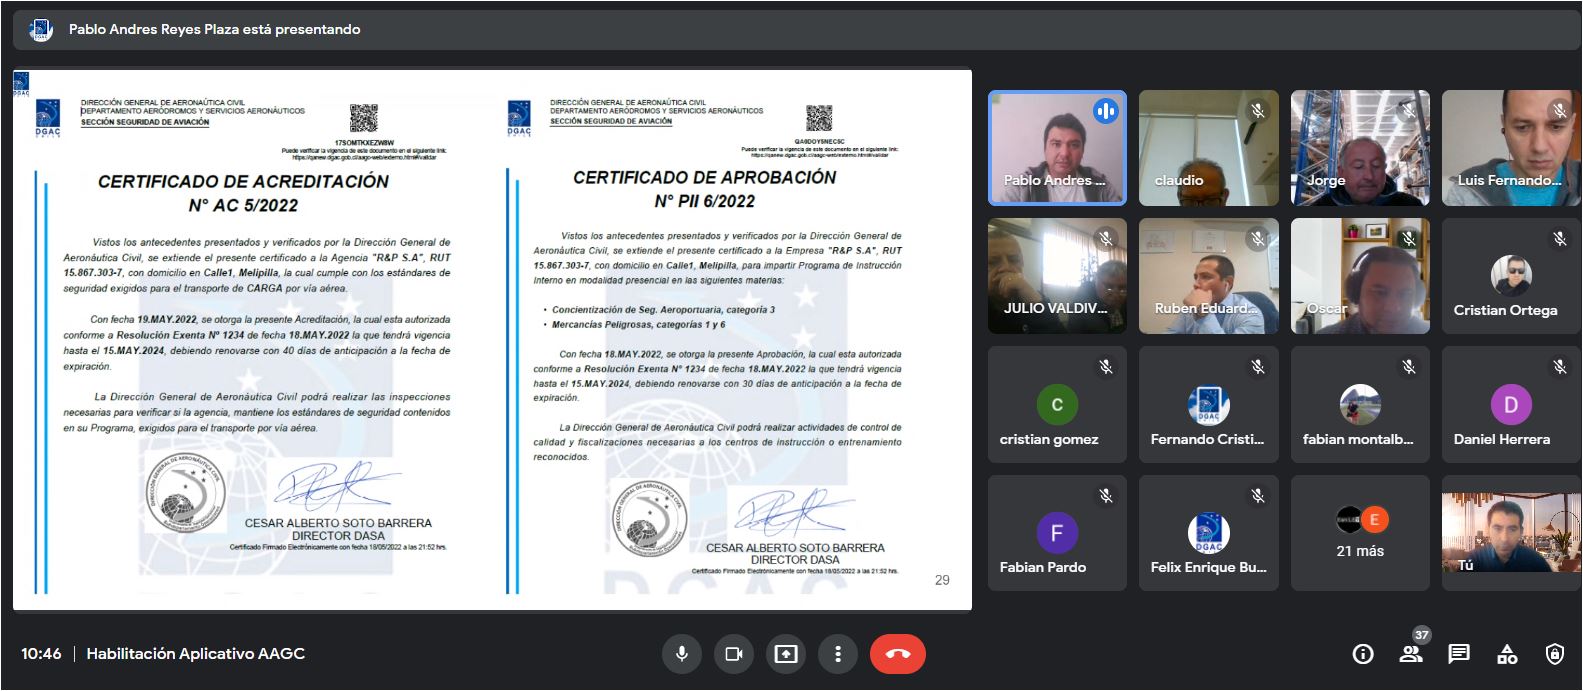Click the muted mic icon on claudio's tile

pos(1258,111)
